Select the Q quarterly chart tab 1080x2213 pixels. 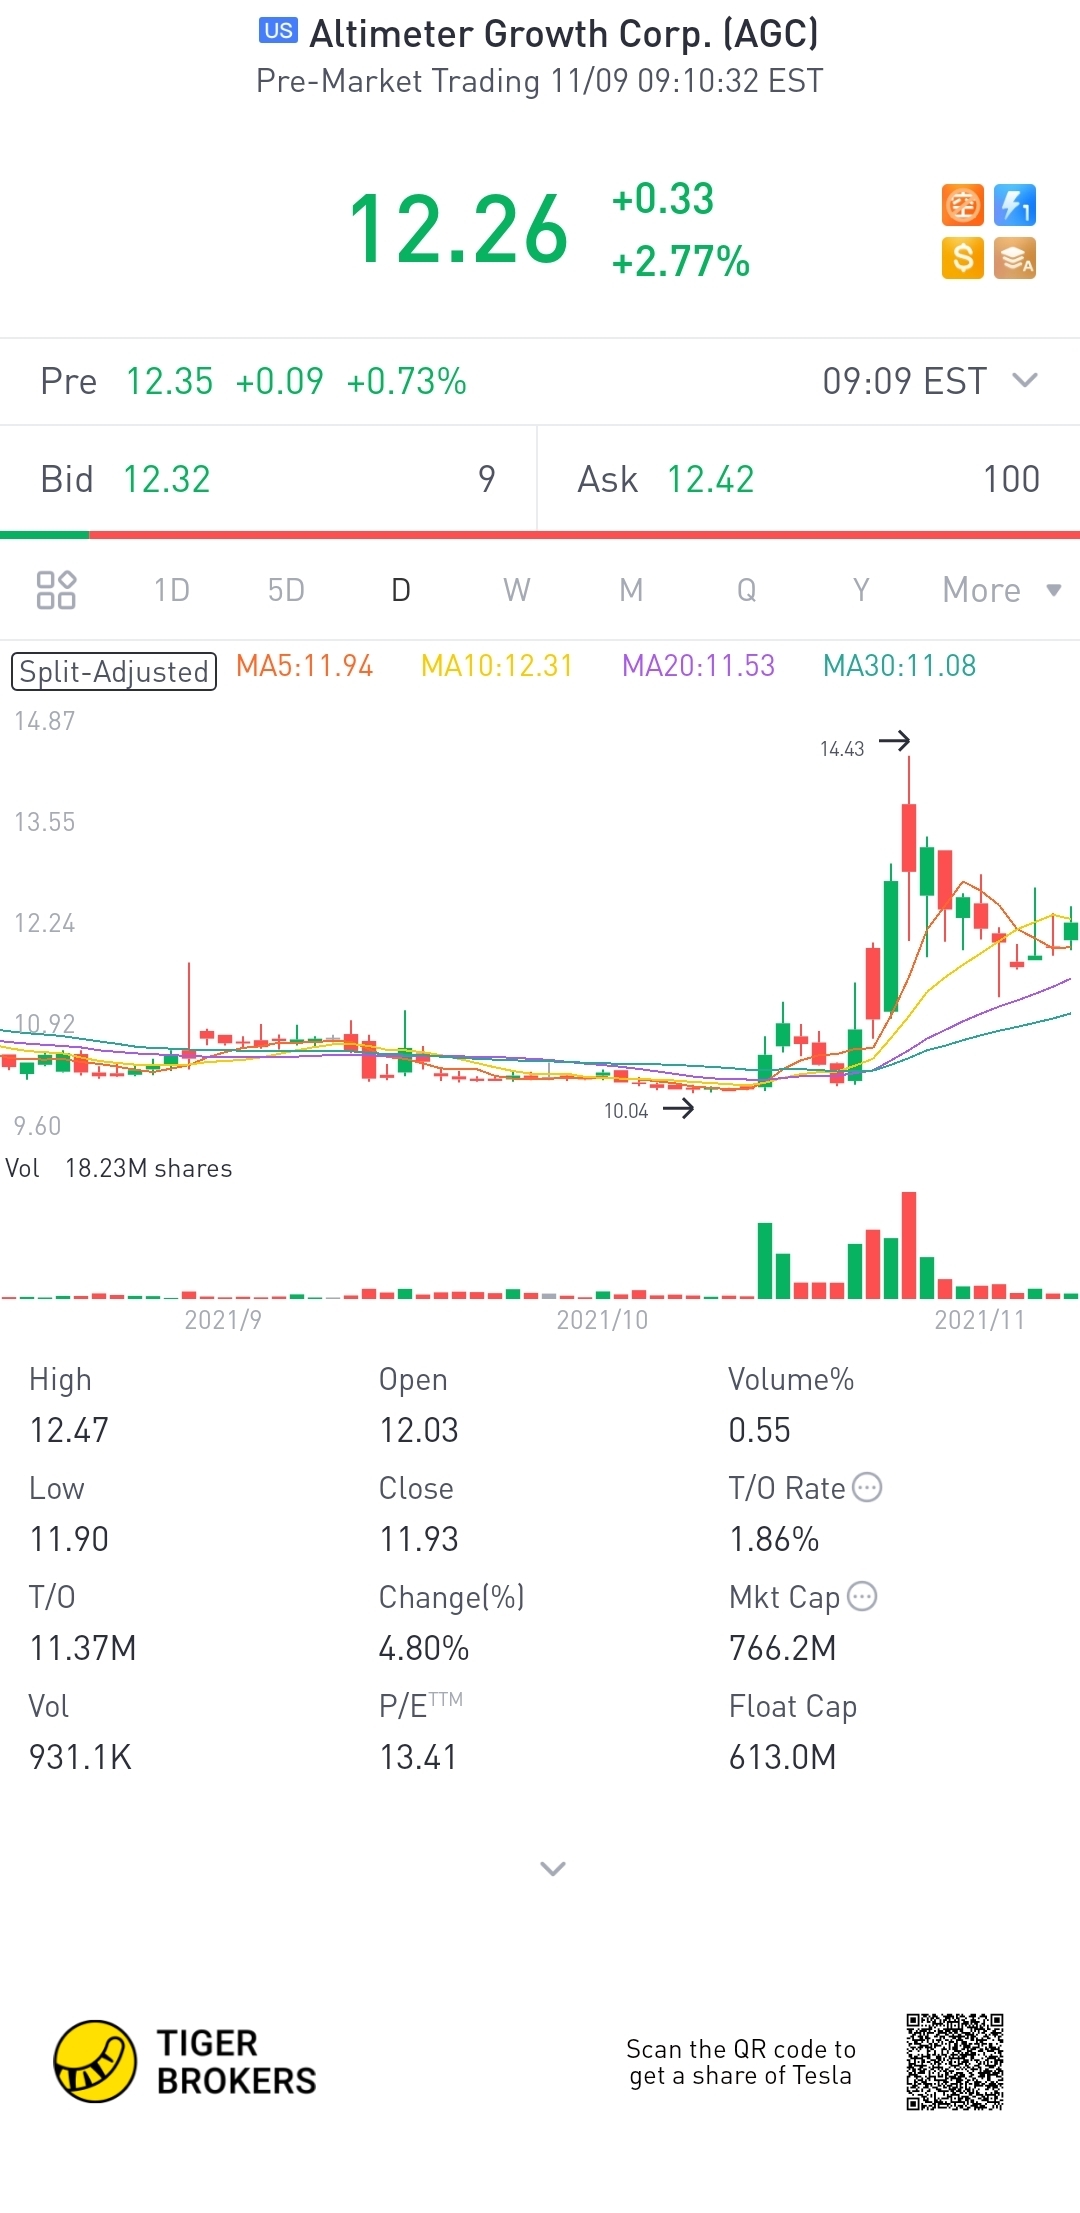point(746,590)
